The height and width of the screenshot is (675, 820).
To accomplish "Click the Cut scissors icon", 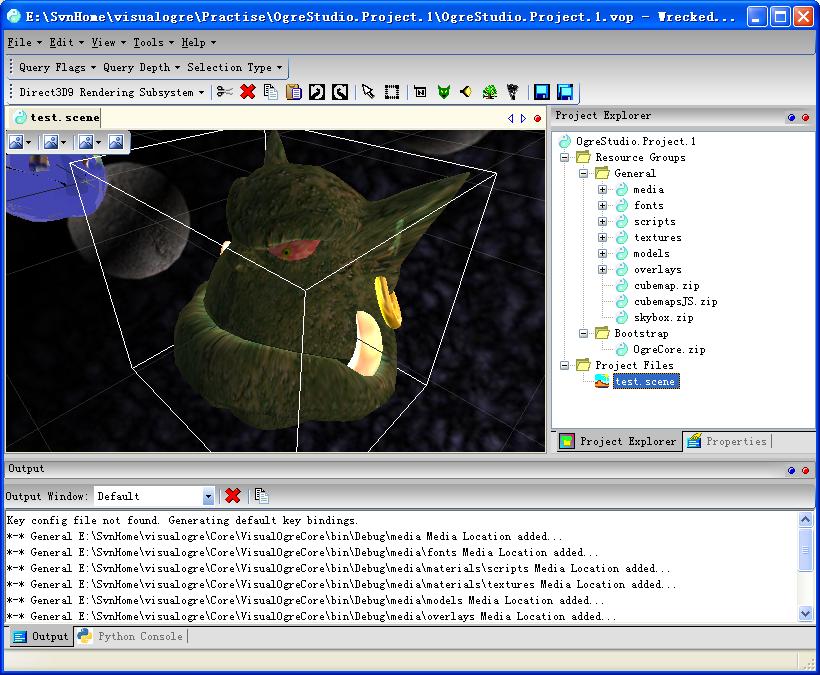I will coord(225,92).
